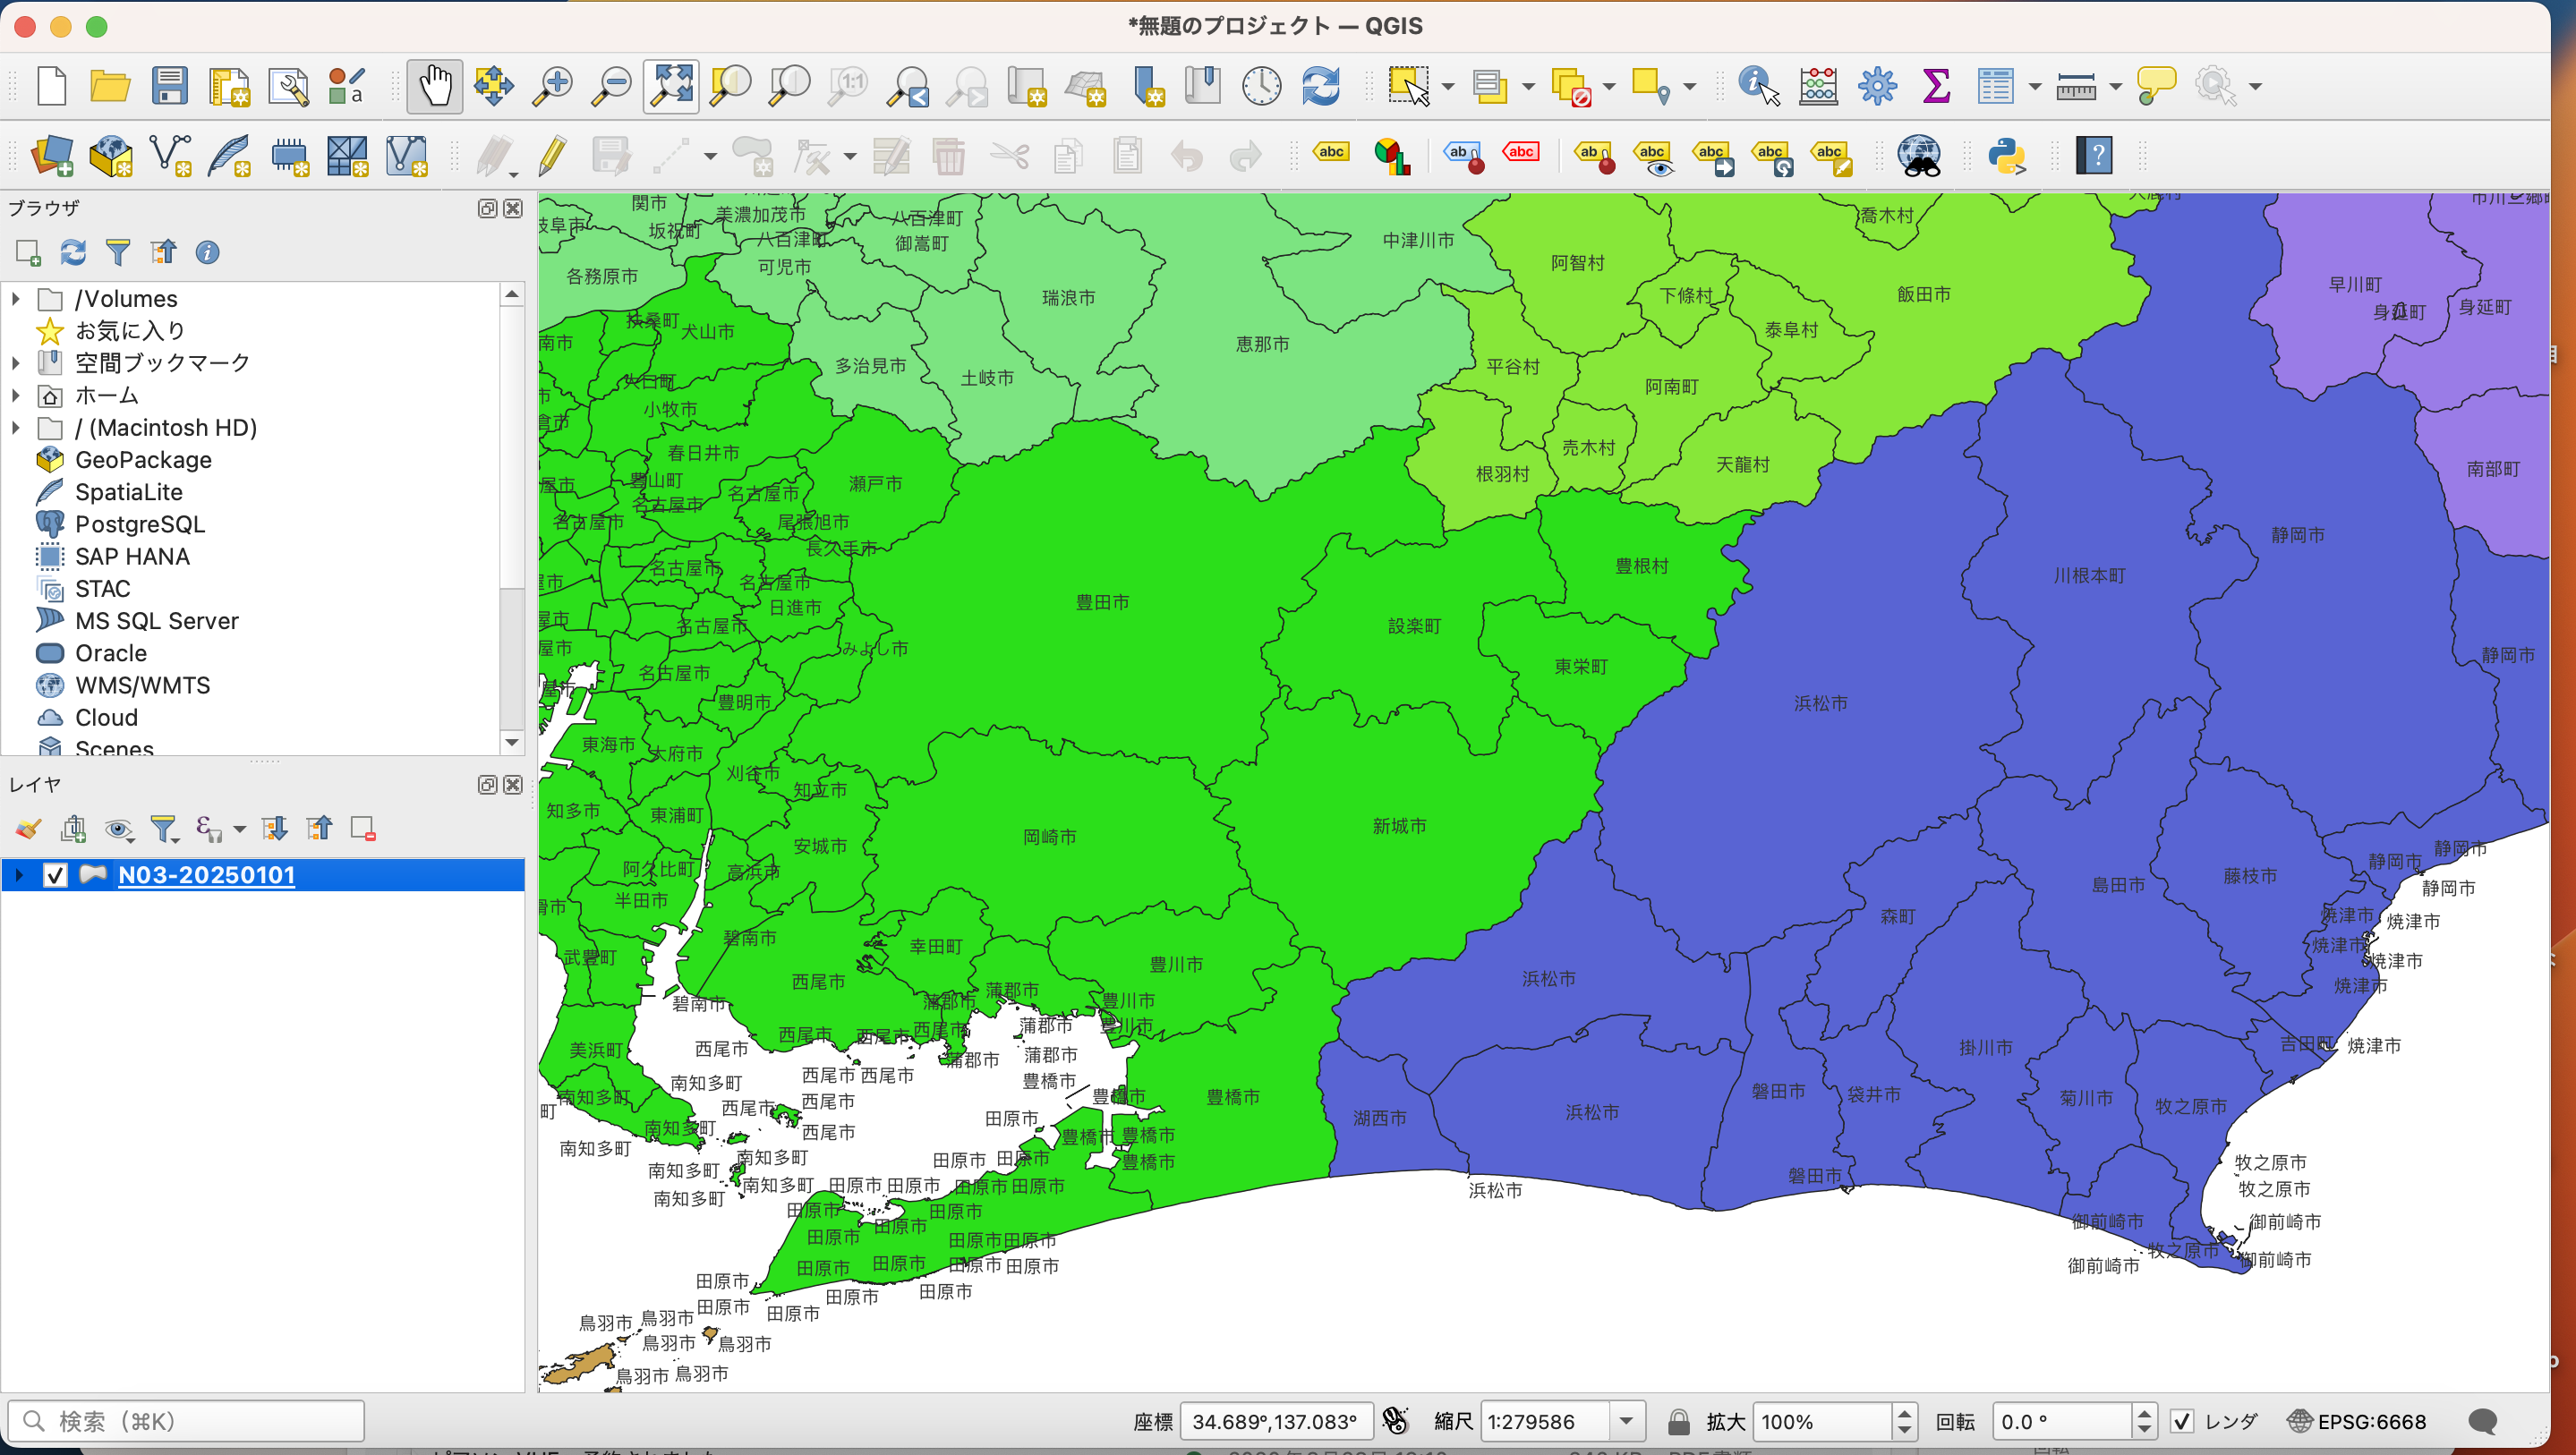Toggle N03-20250101 layer visibility checkbox
The width and height of the screenshot is (2576, 1455).
coord(55,875)
